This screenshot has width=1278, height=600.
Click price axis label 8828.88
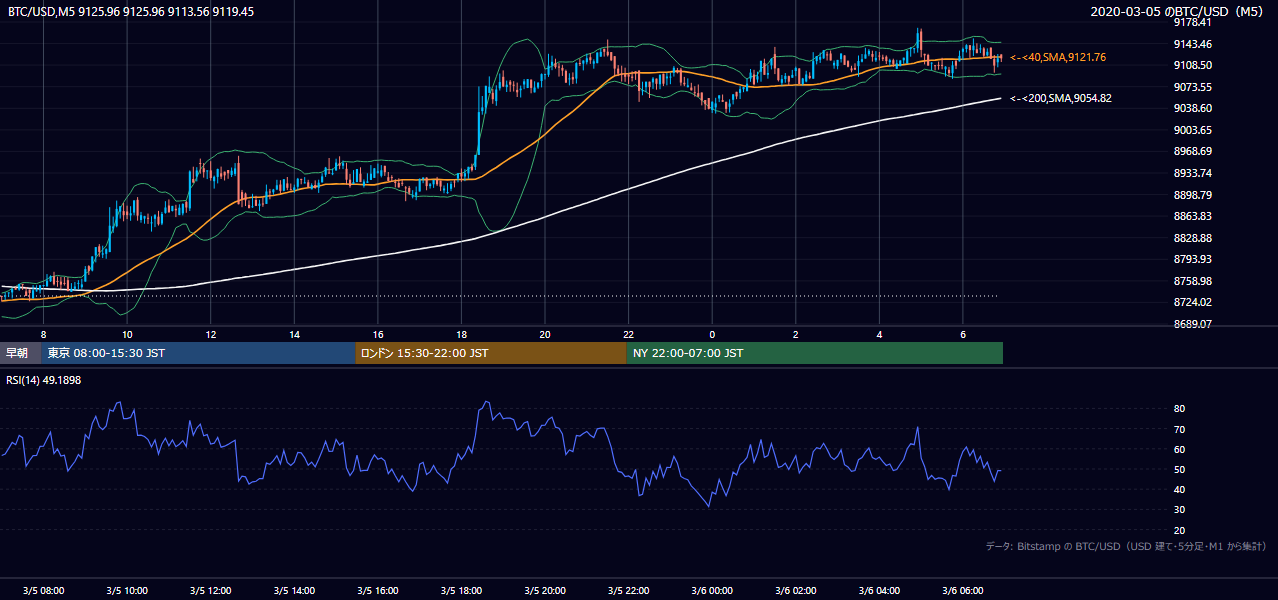pos(1192,238)
